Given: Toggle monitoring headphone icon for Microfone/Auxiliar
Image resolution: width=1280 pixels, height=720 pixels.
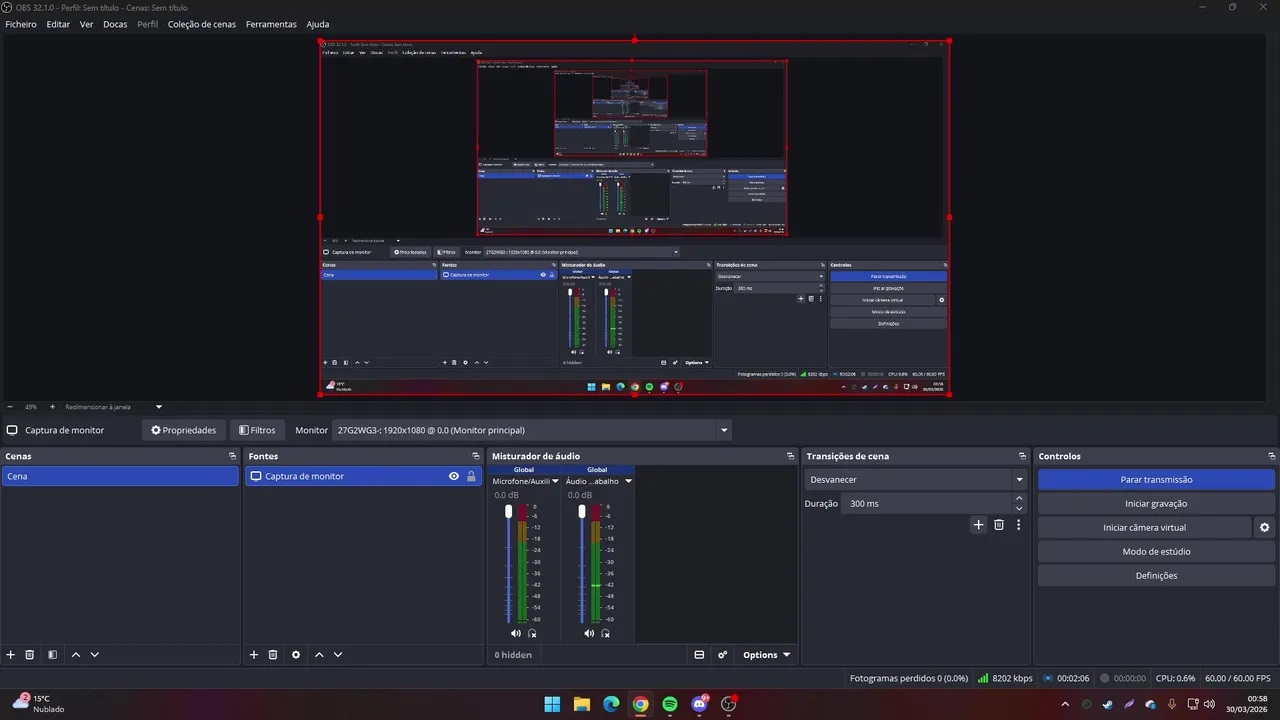Looking at the screenshot, I should coord(532,633).
